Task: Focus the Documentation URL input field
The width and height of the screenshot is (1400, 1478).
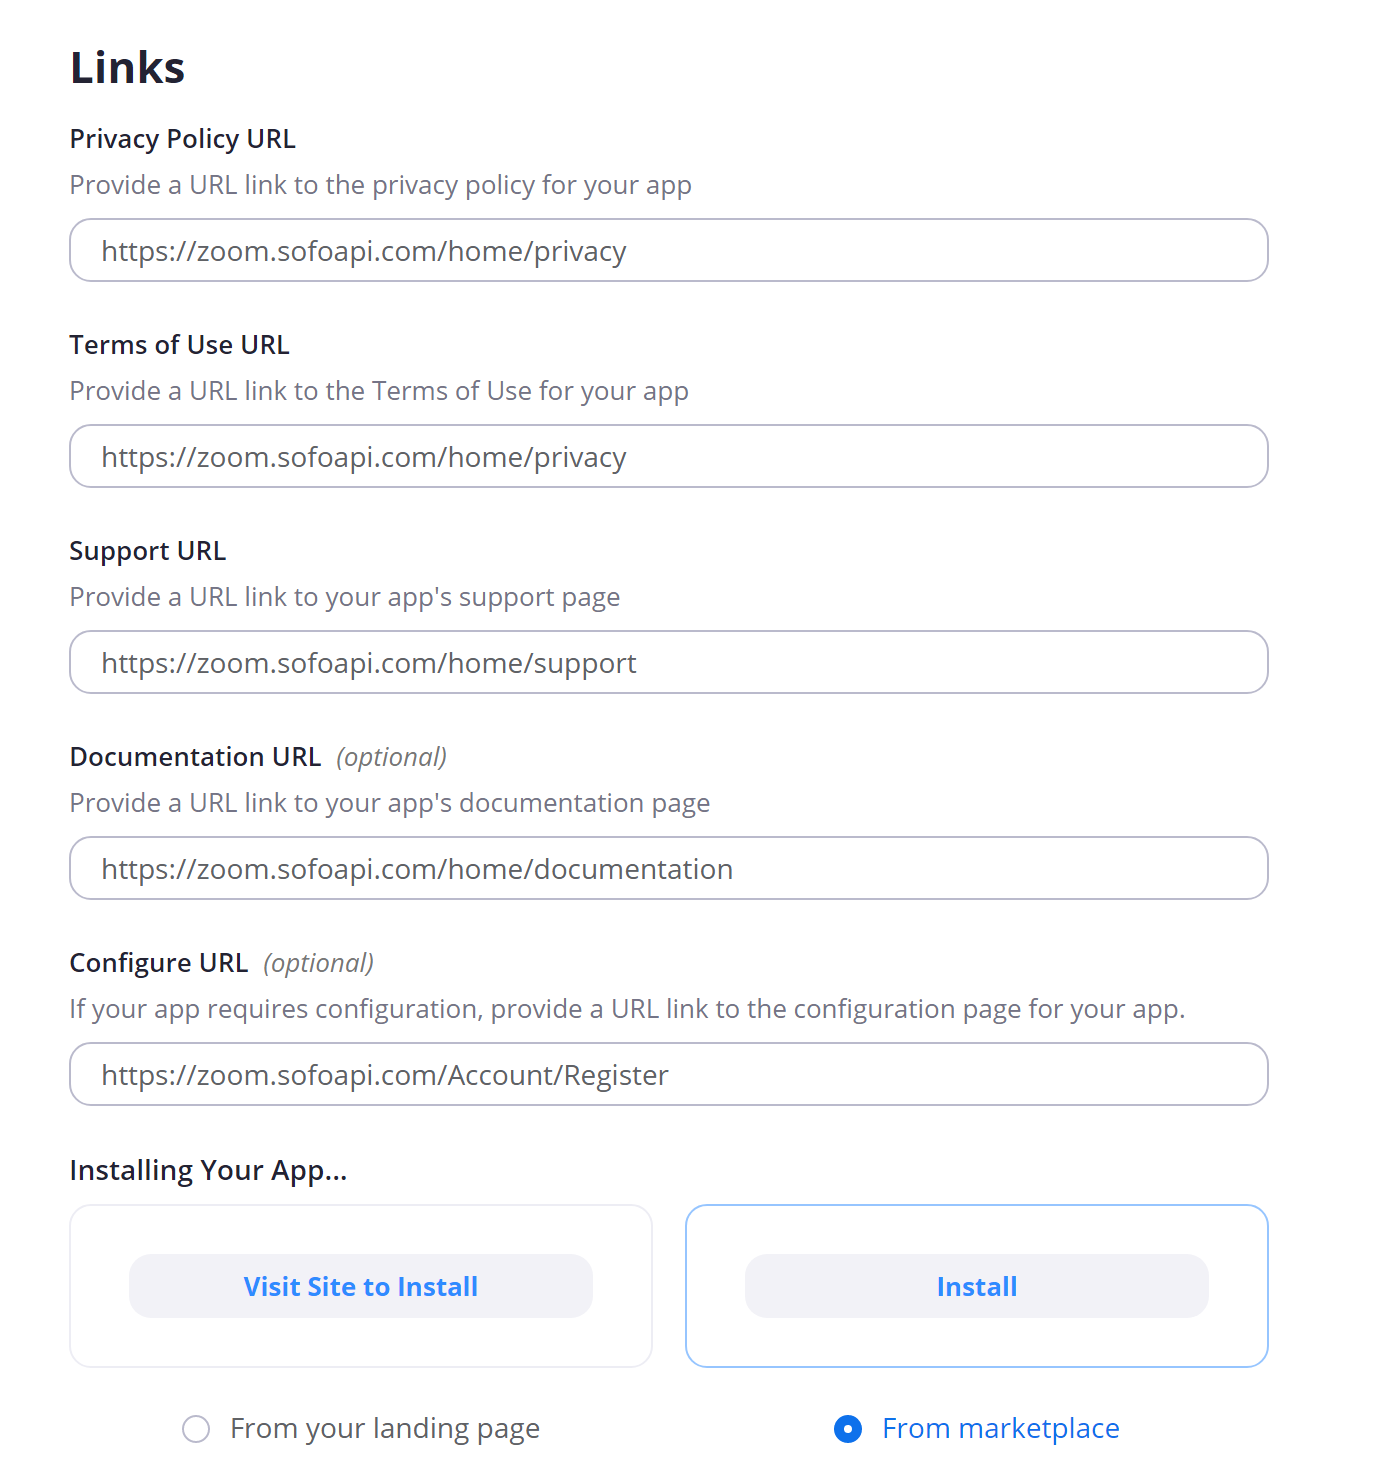Action: pos(669,868)
